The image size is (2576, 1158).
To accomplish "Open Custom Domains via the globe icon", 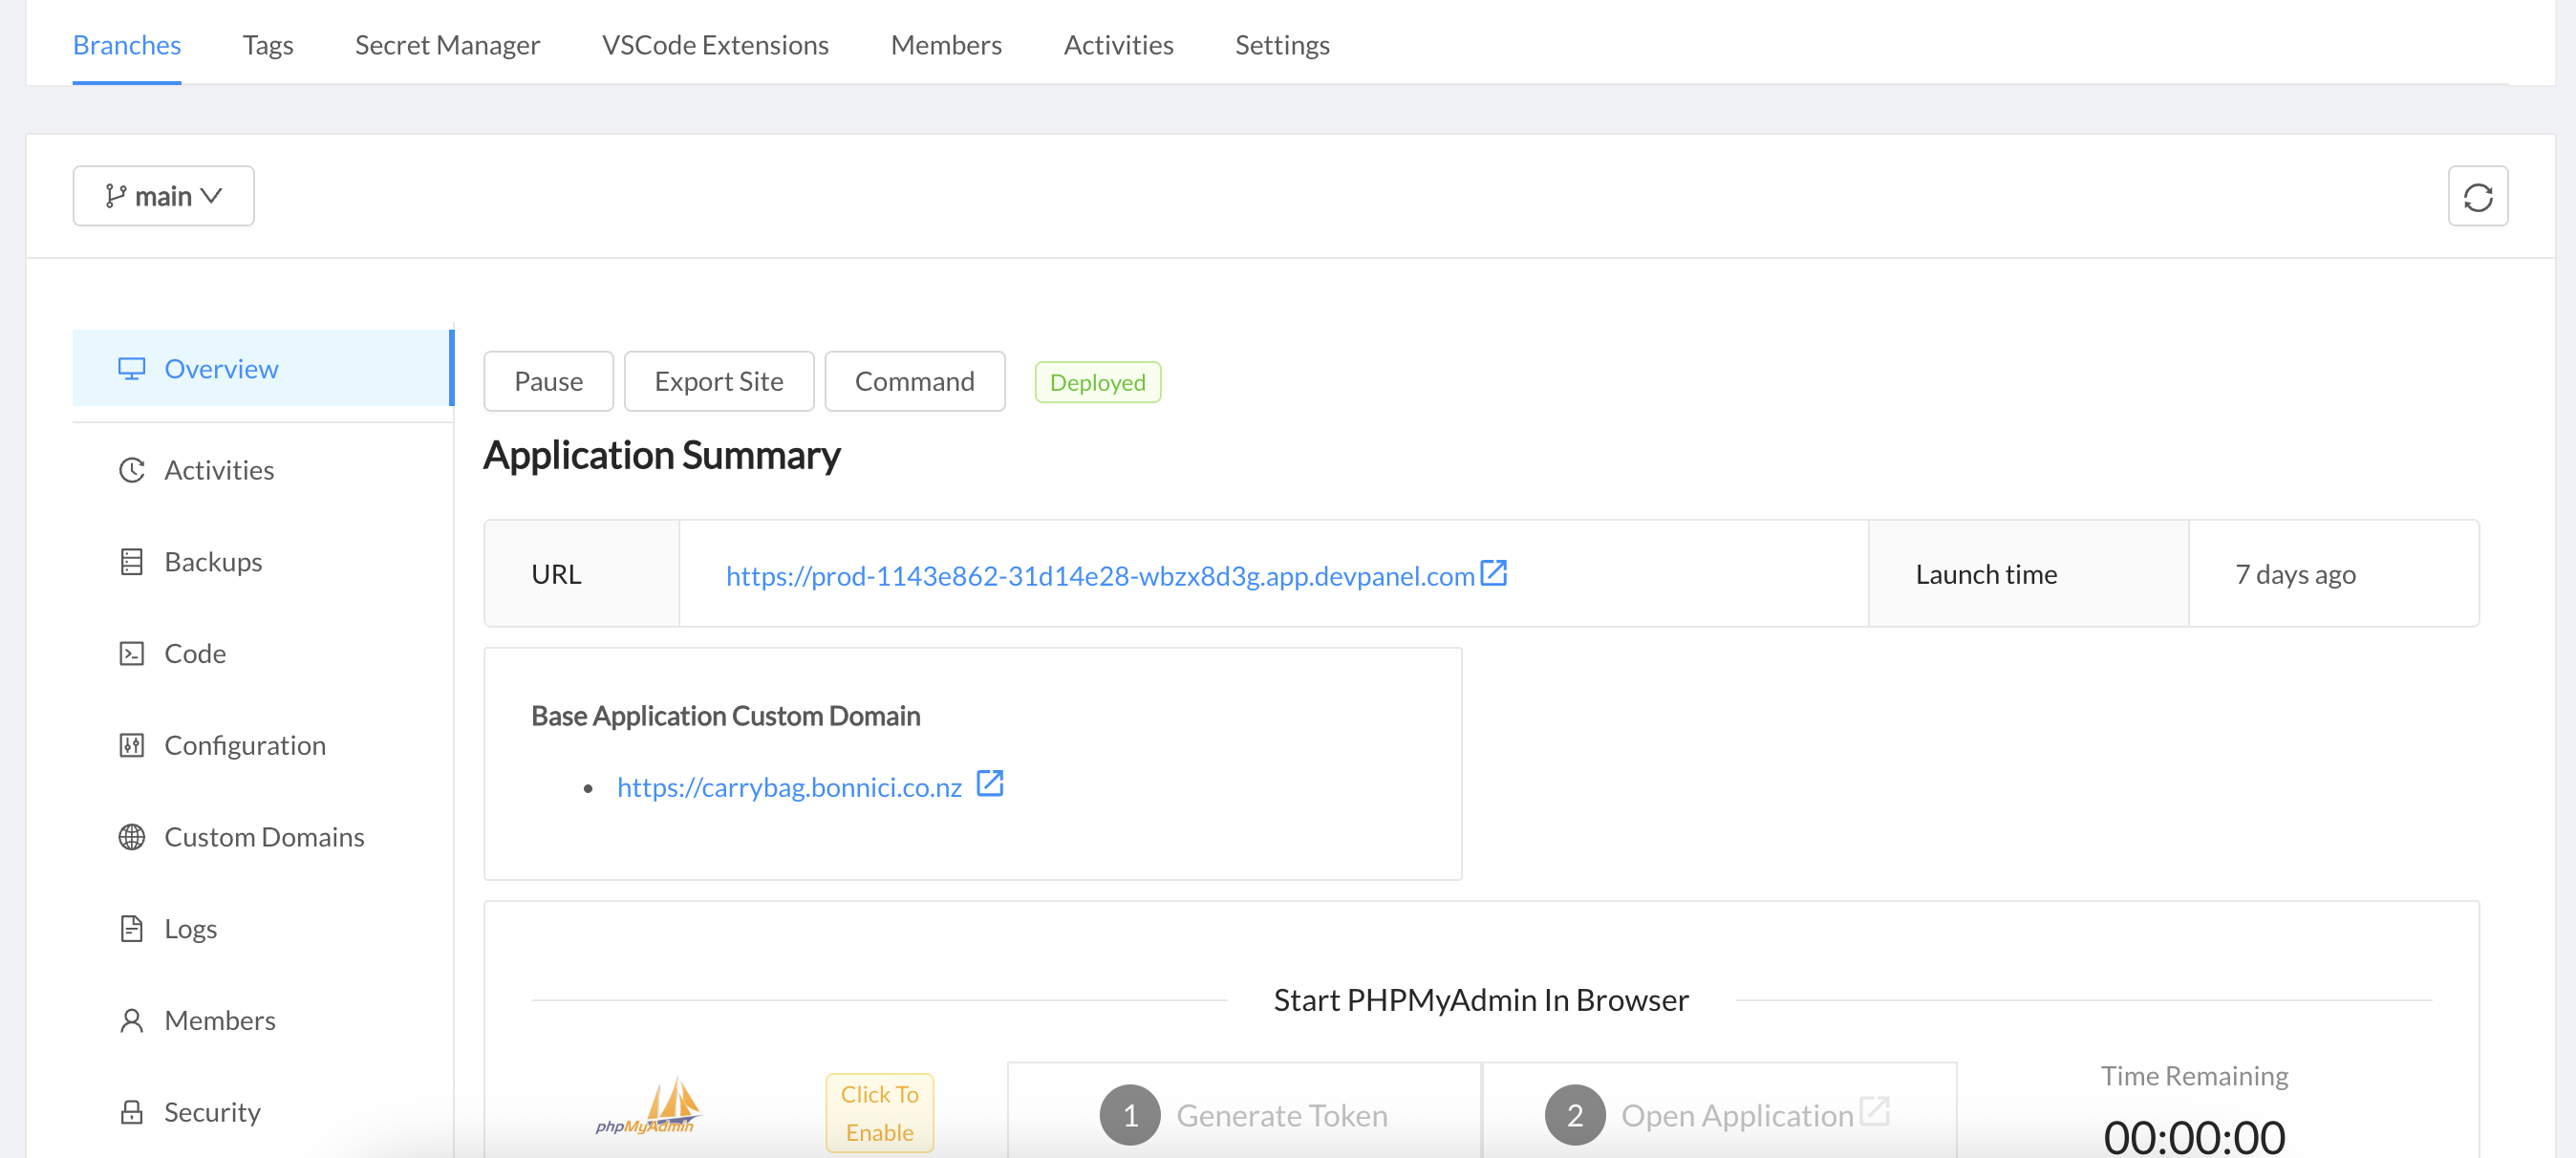I will 132,837.
